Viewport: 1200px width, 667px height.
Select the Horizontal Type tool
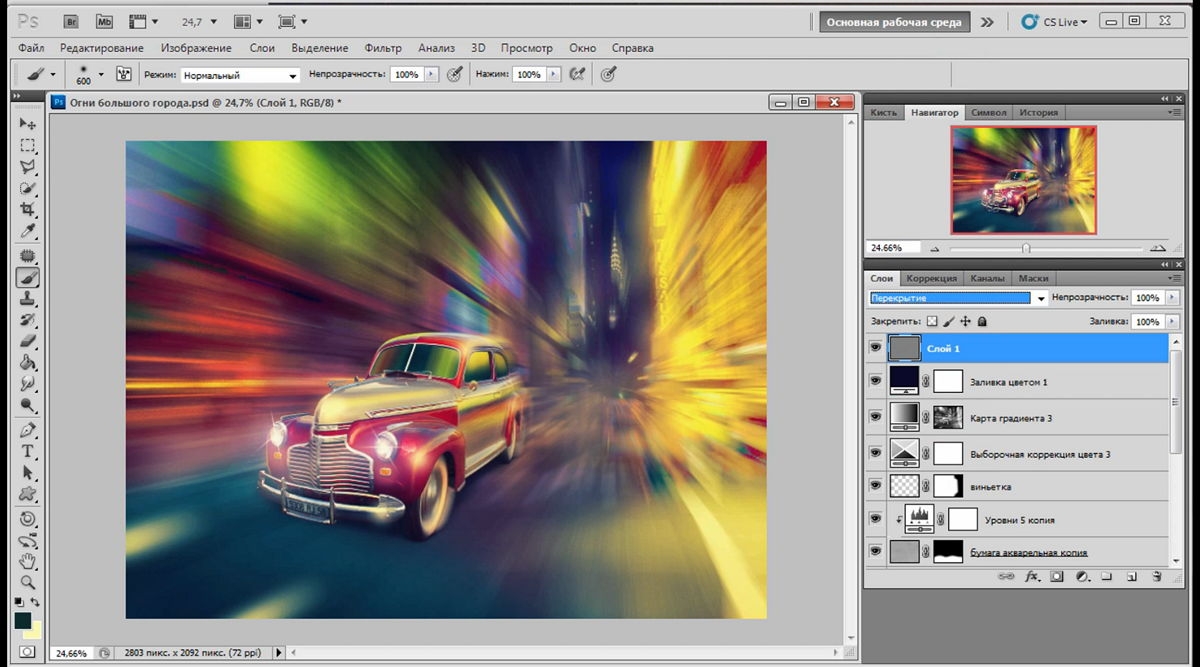point(28,451)
